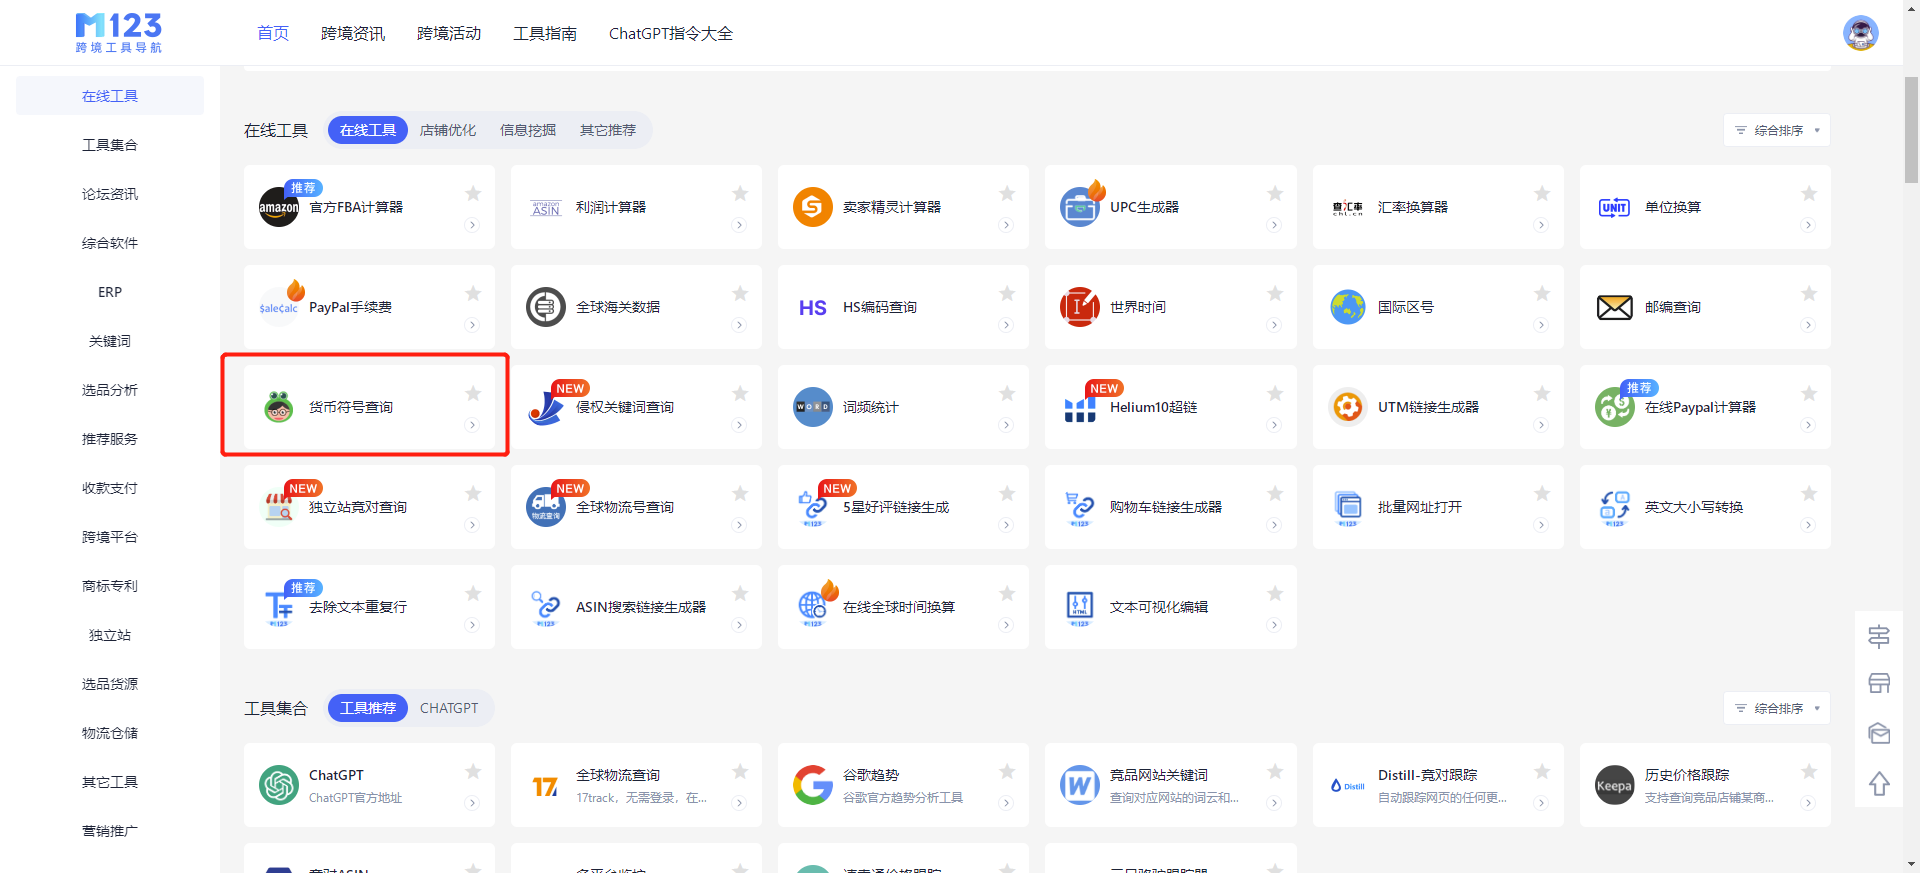This screenshot has height=873, width=1920.
Task: Click the arrow chevron on 利润计算器 card
Action: click(x=739, y=225)
